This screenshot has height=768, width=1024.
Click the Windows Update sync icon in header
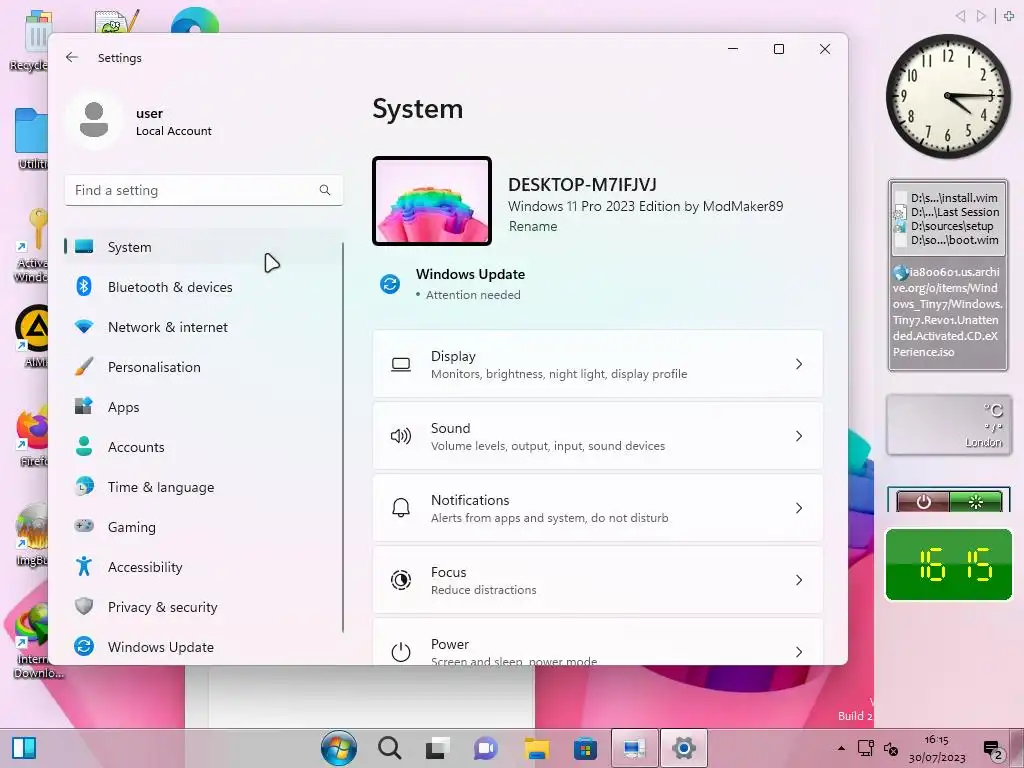[390, 284]
